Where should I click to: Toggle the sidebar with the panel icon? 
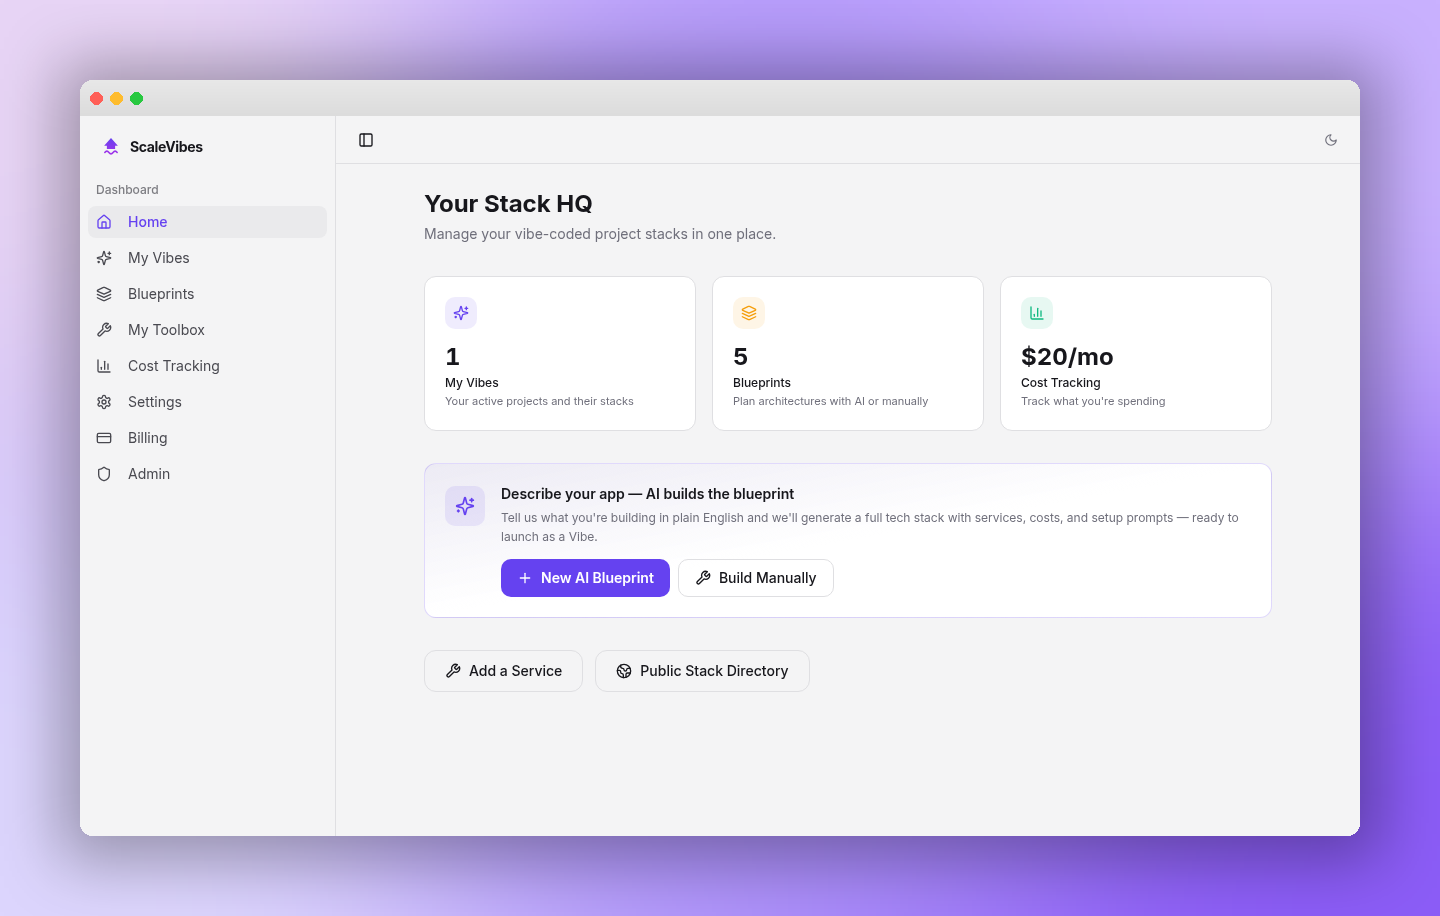[x=366, y=140]
